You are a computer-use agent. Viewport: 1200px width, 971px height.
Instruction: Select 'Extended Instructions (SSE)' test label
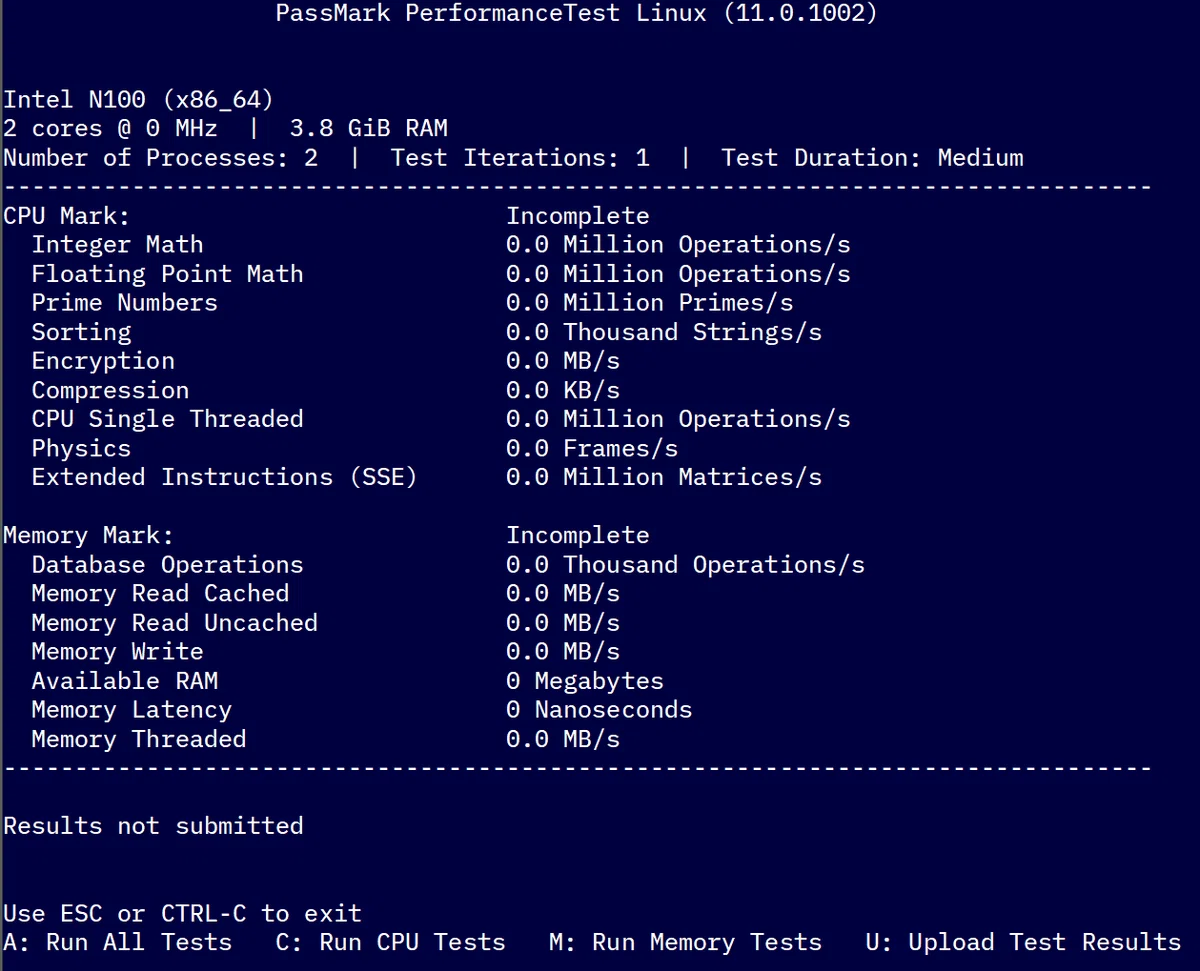224,477
